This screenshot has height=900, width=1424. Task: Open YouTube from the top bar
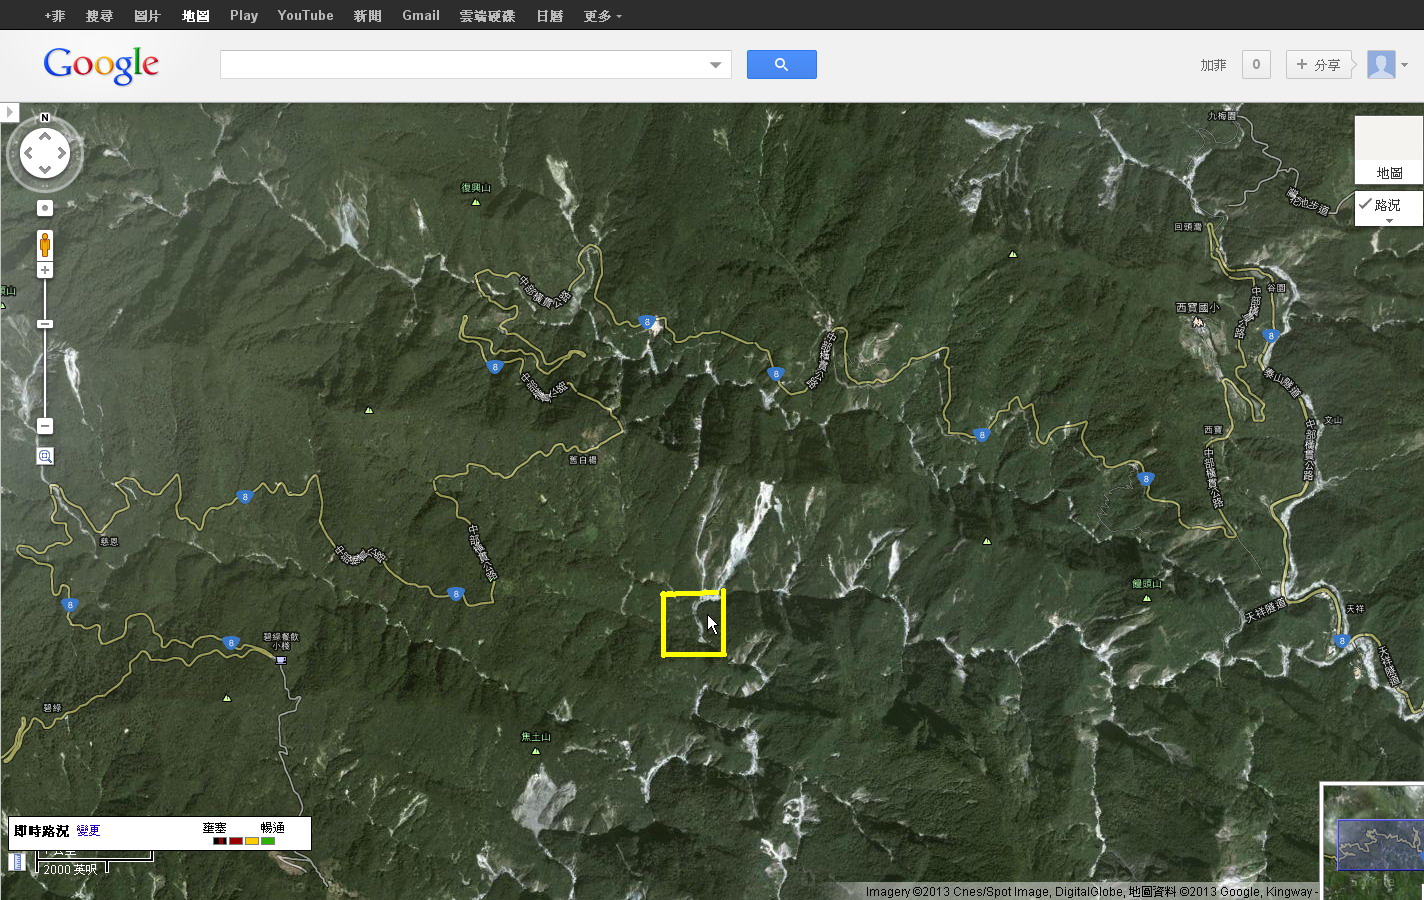pyautogui.click(x=305, y=16)
